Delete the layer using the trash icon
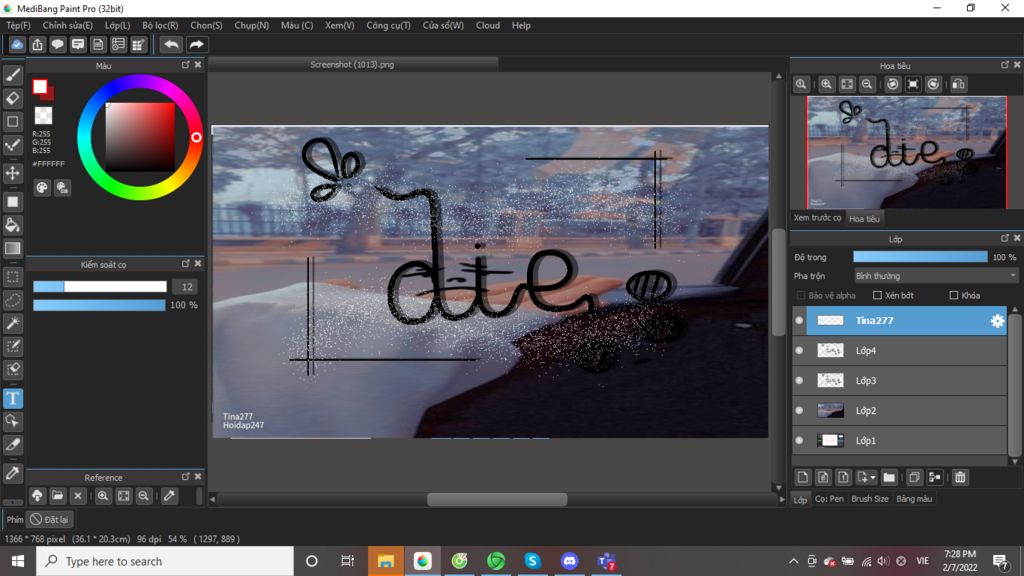The height and width of the screenshot is (576, 1024). (960, 477)
